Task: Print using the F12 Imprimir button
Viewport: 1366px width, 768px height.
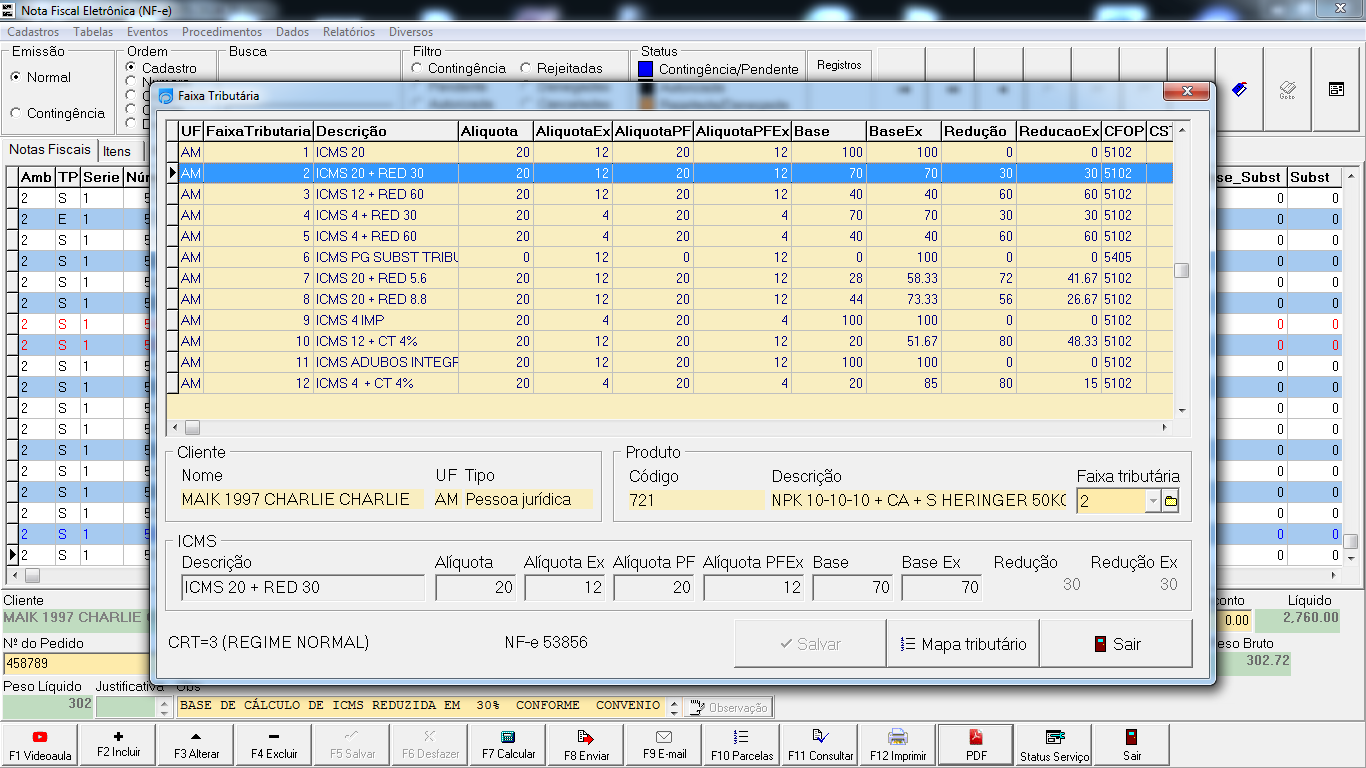Action: click(898, 745)
